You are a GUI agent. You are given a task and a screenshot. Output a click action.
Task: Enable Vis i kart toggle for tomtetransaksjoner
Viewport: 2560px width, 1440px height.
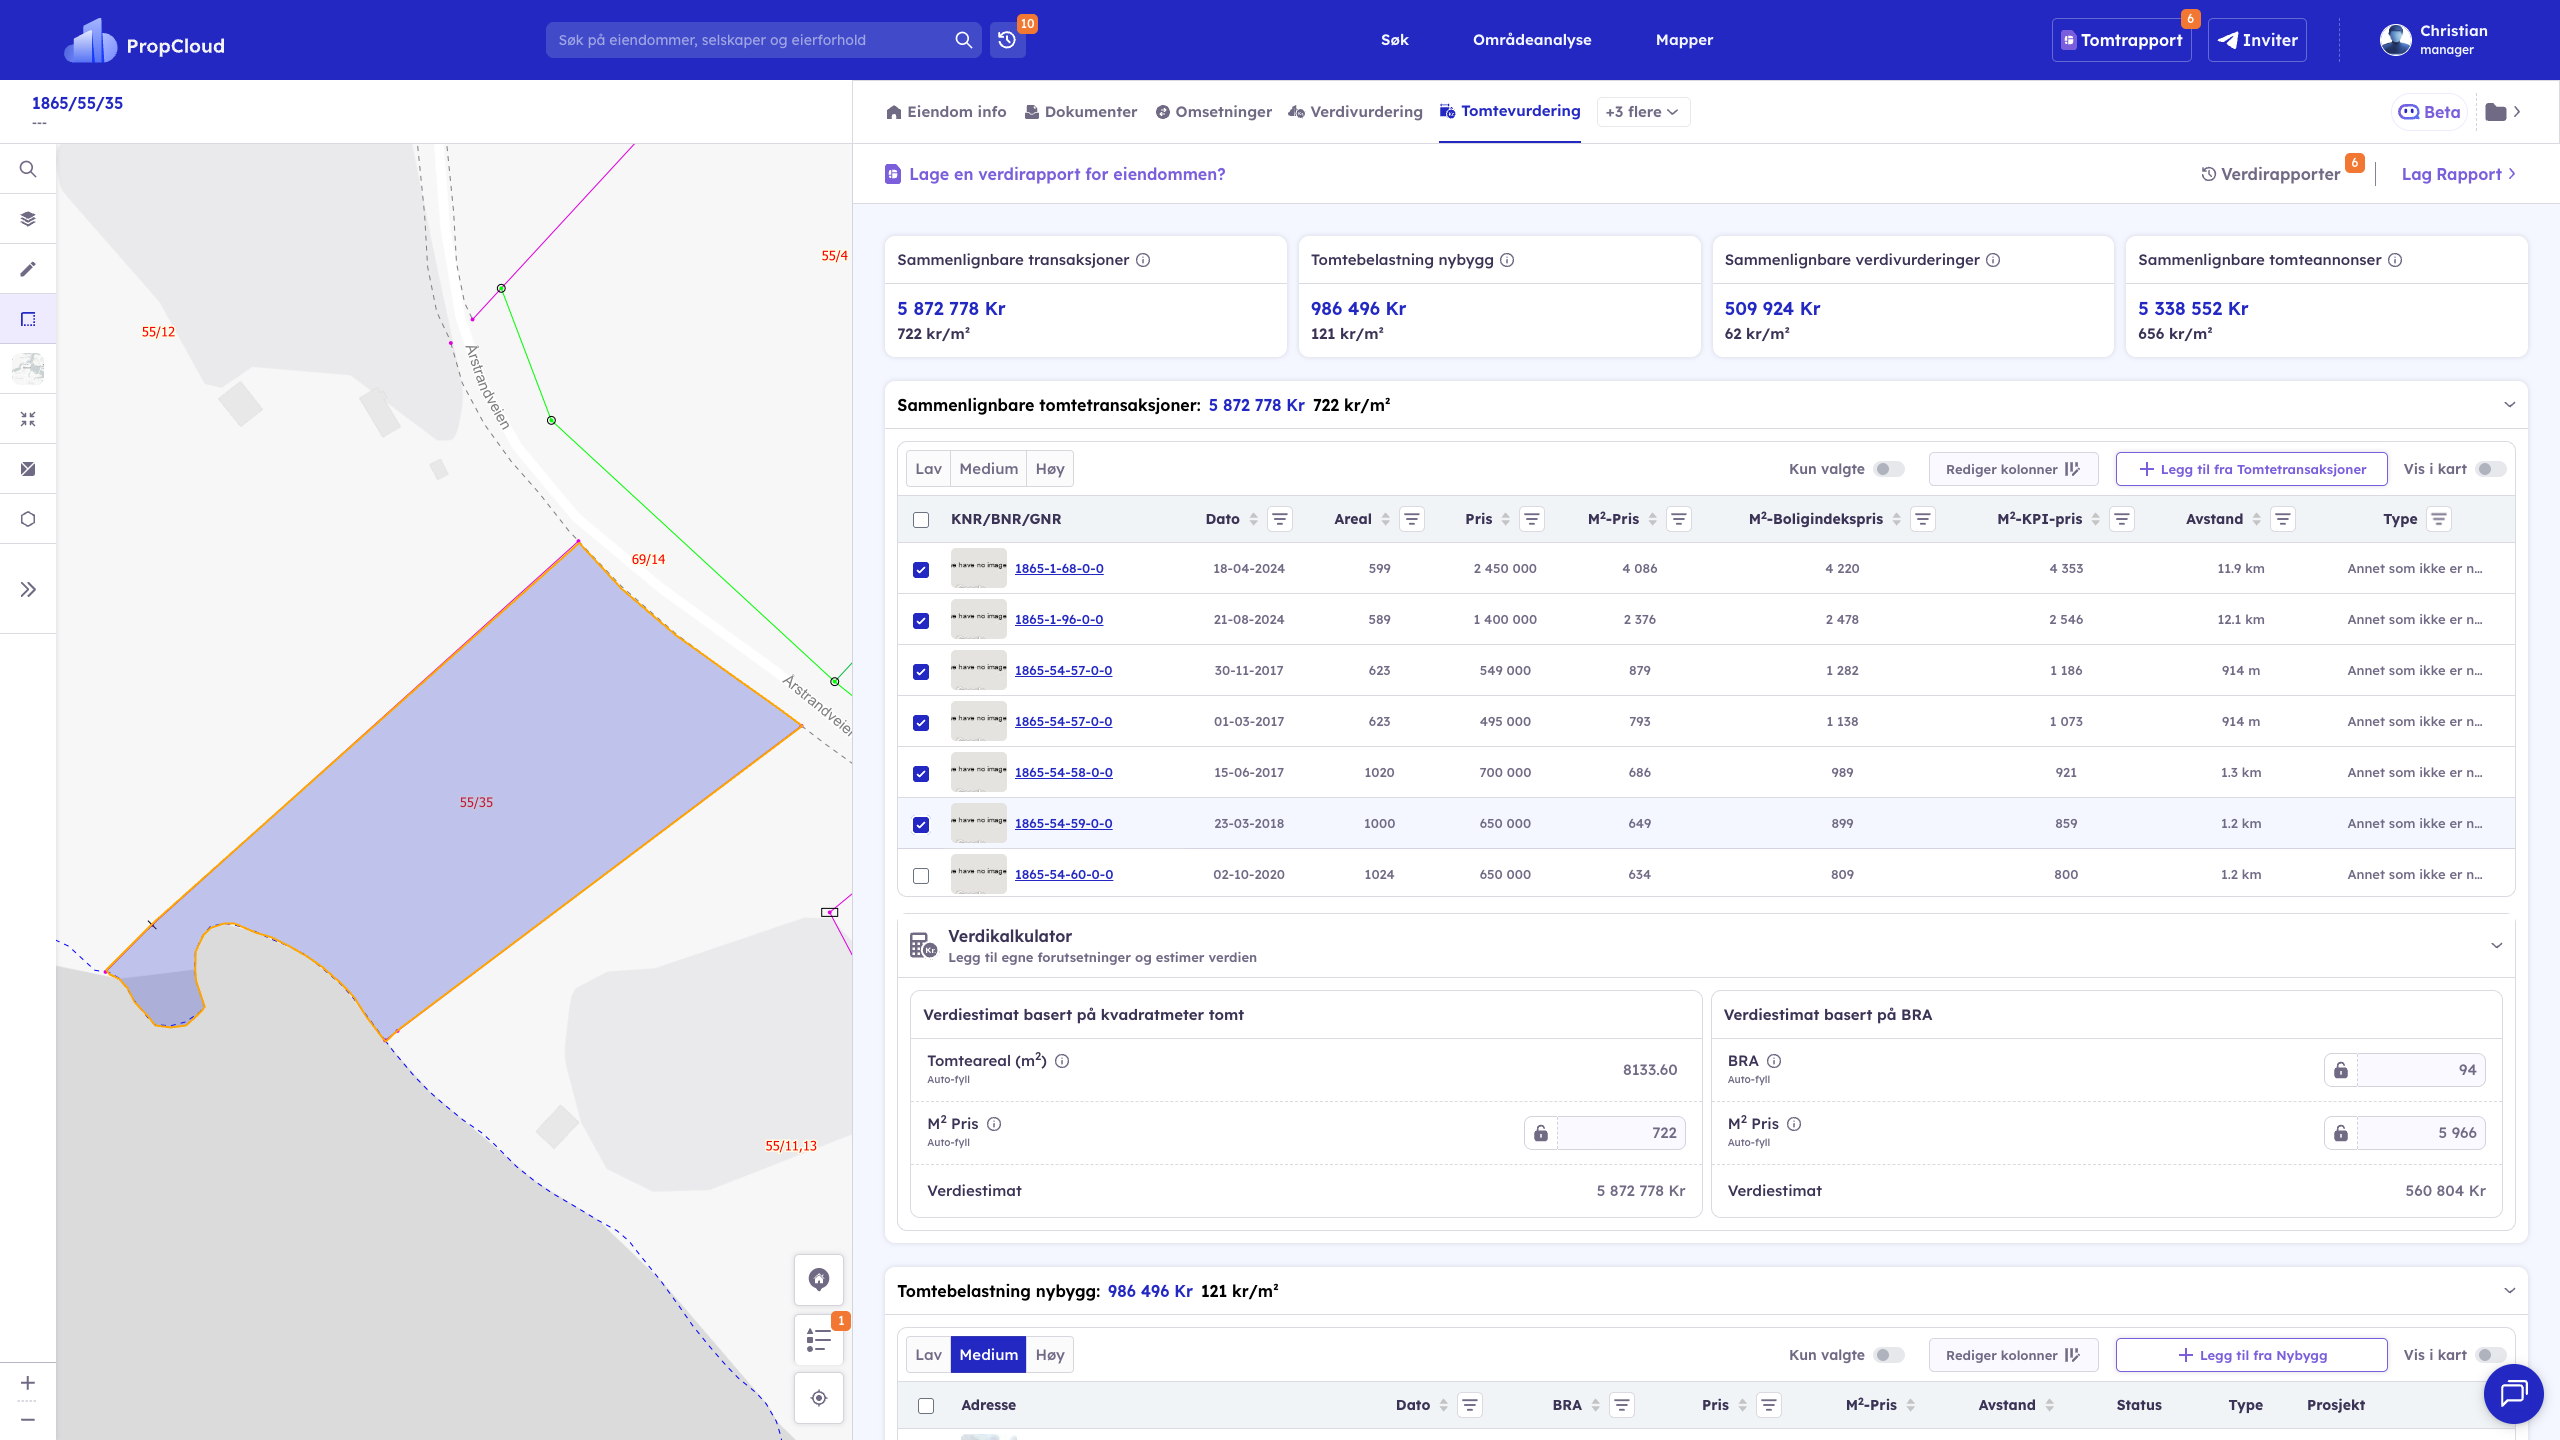(2490, 469)
